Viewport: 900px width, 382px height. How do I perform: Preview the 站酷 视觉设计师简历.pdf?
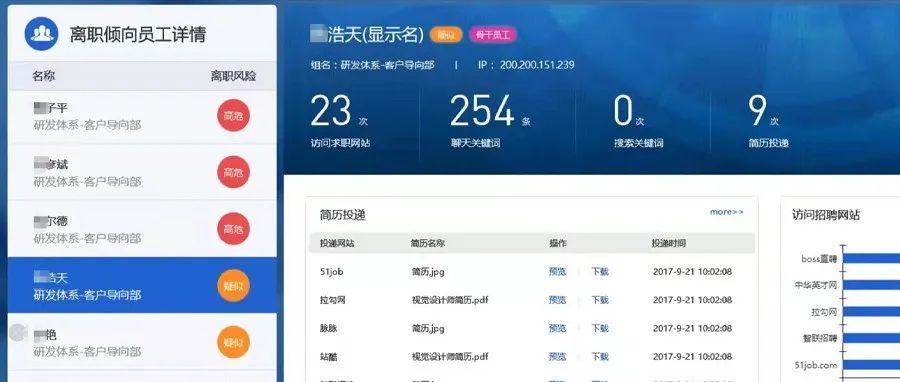[557, 356]
